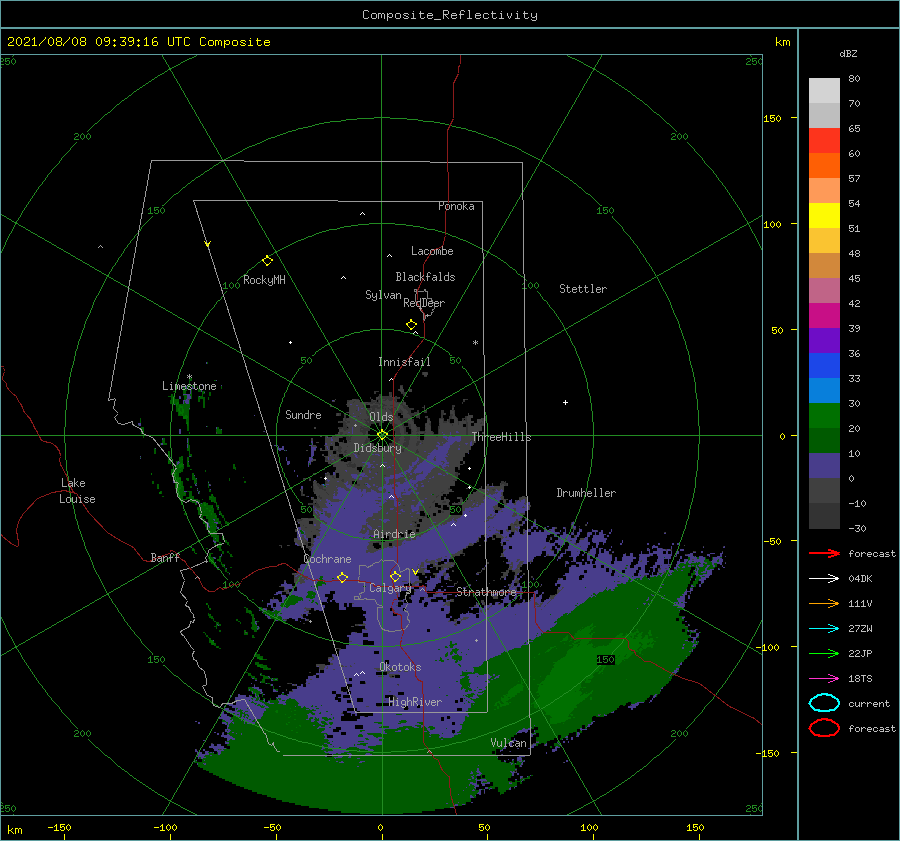Select the 65 dBZ red color swatch
900x841 pixels.
824,140
